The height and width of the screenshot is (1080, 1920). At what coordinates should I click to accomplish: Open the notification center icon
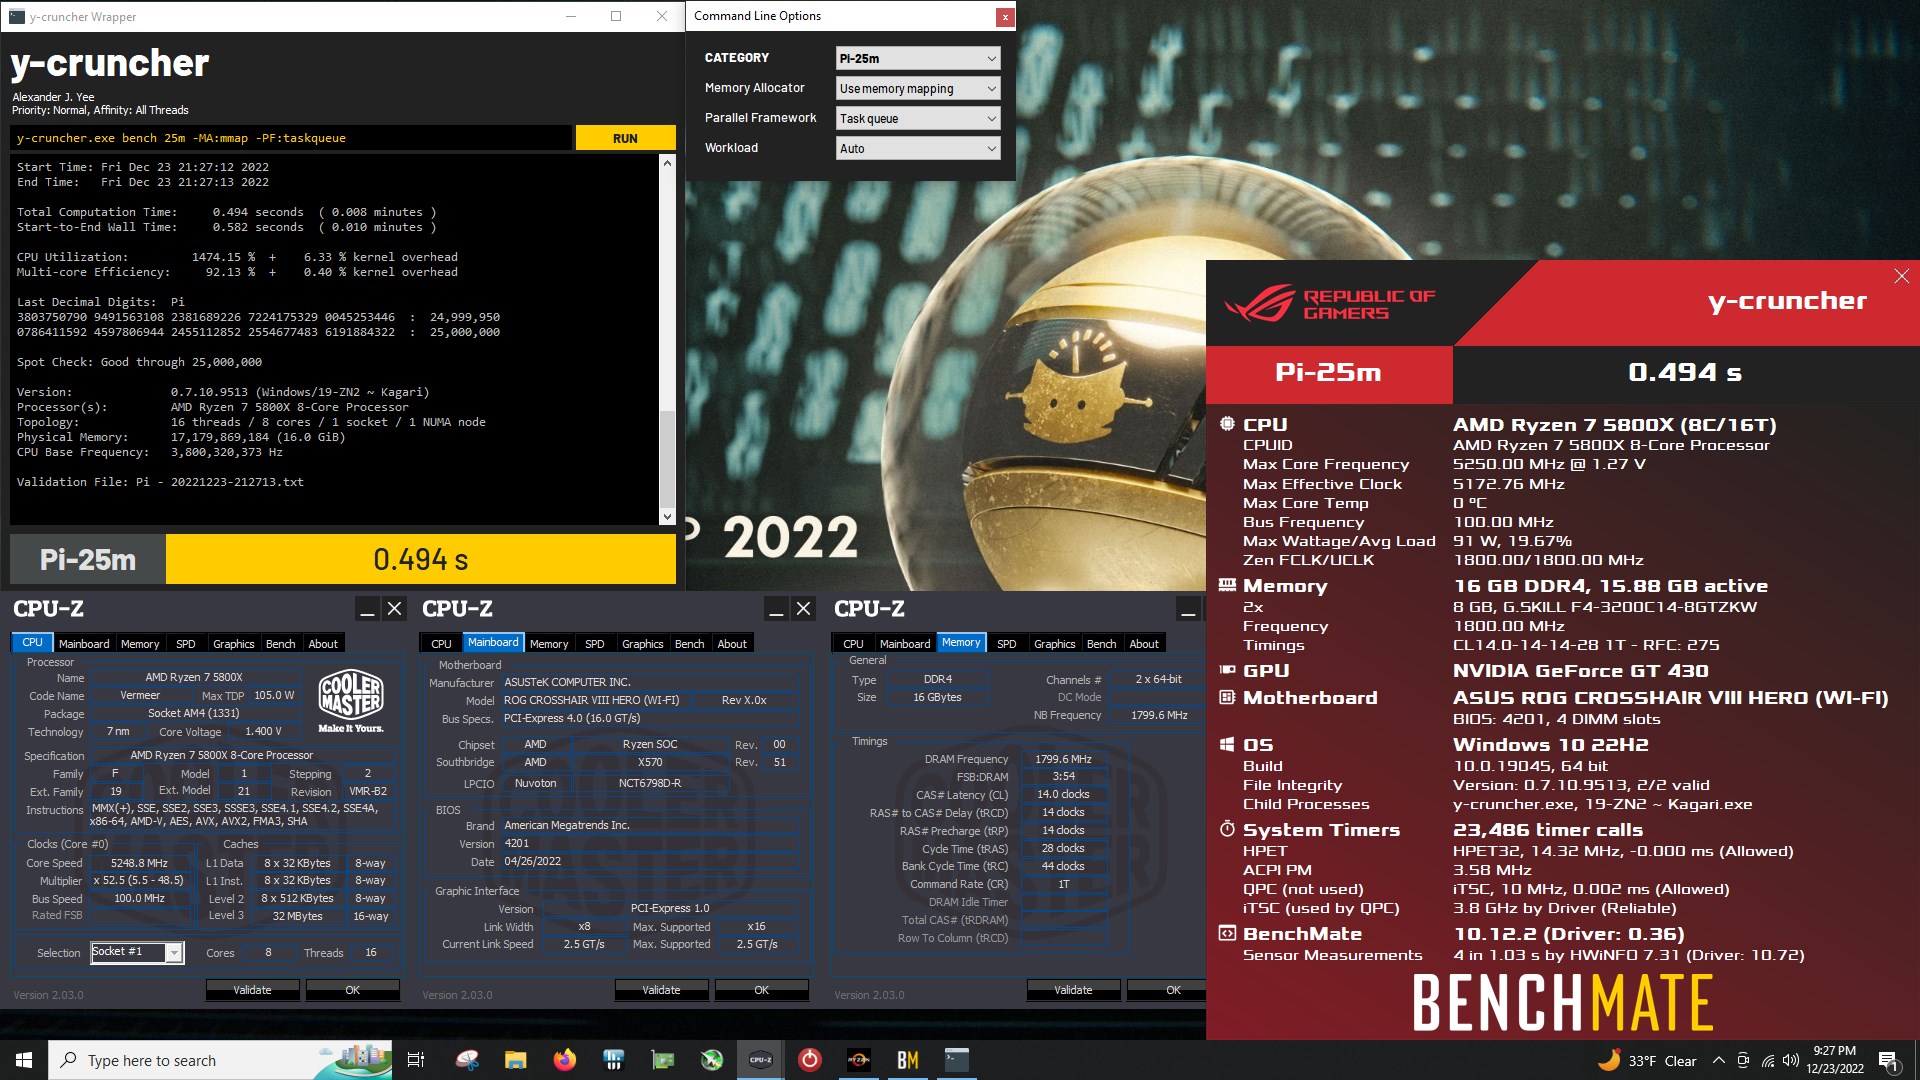[x=1888, y=1060]
